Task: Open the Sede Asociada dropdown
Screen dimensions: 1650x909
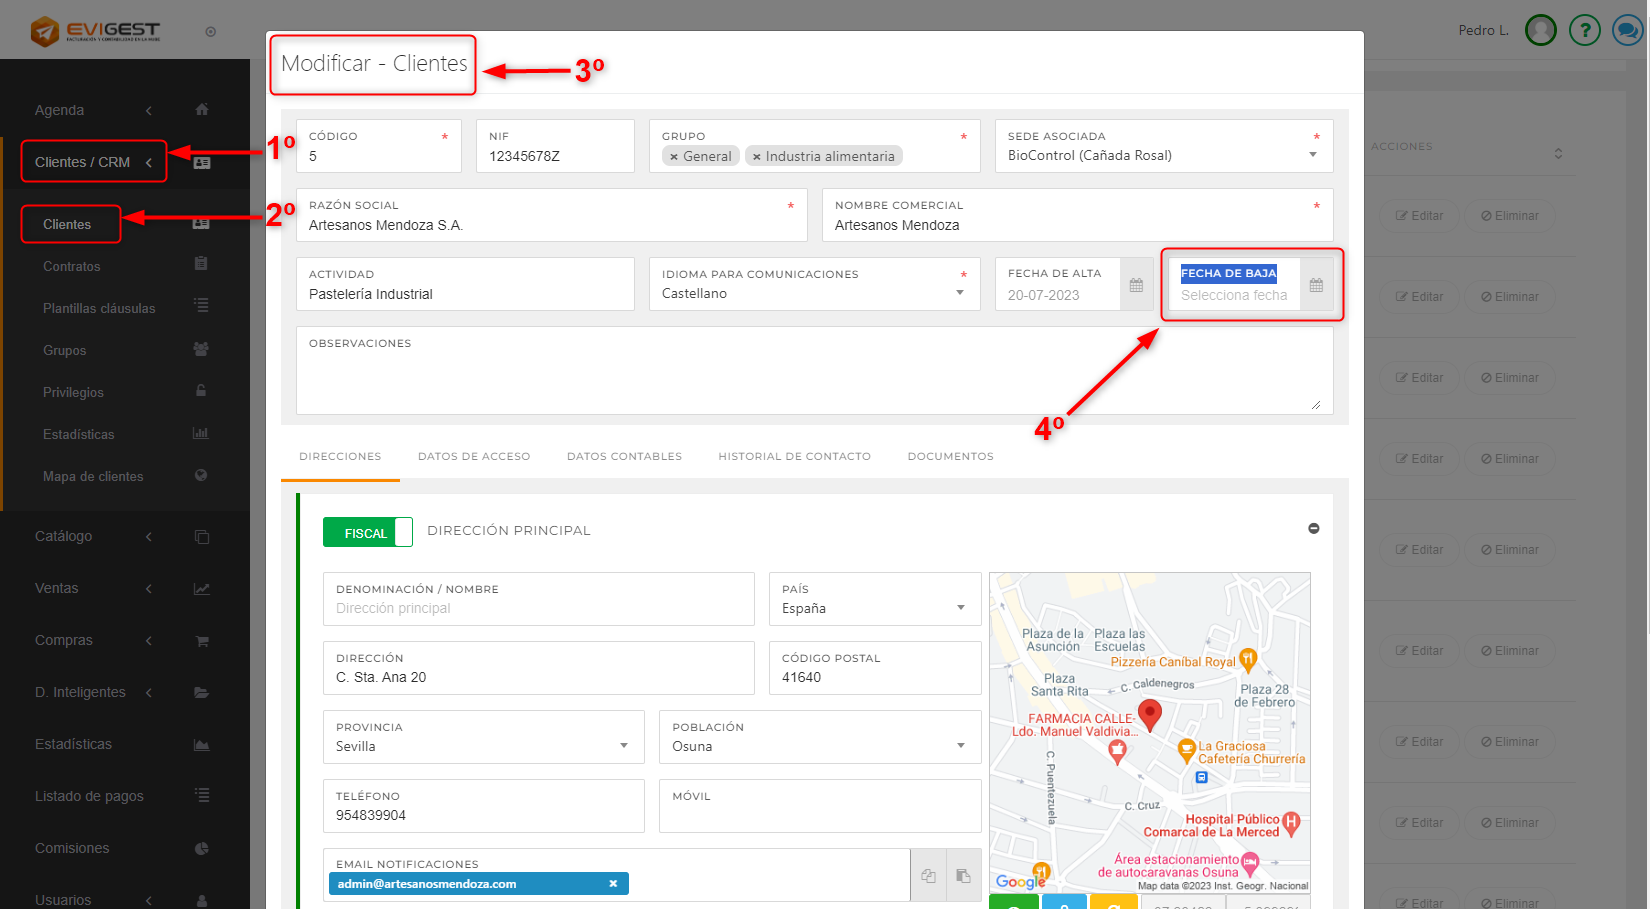Action: 1312,155
